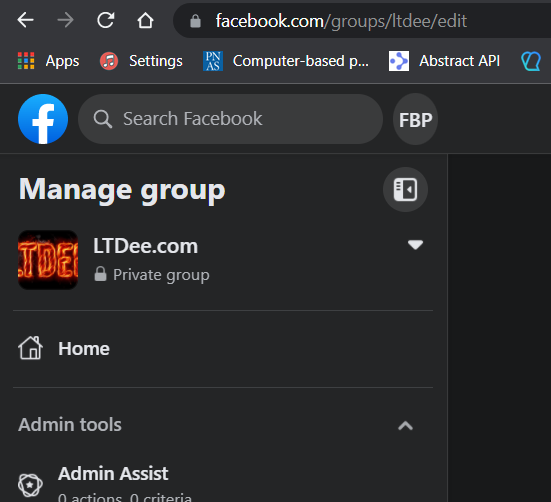
Task: Click the Private group lock icon
Action: click(100, 274)
